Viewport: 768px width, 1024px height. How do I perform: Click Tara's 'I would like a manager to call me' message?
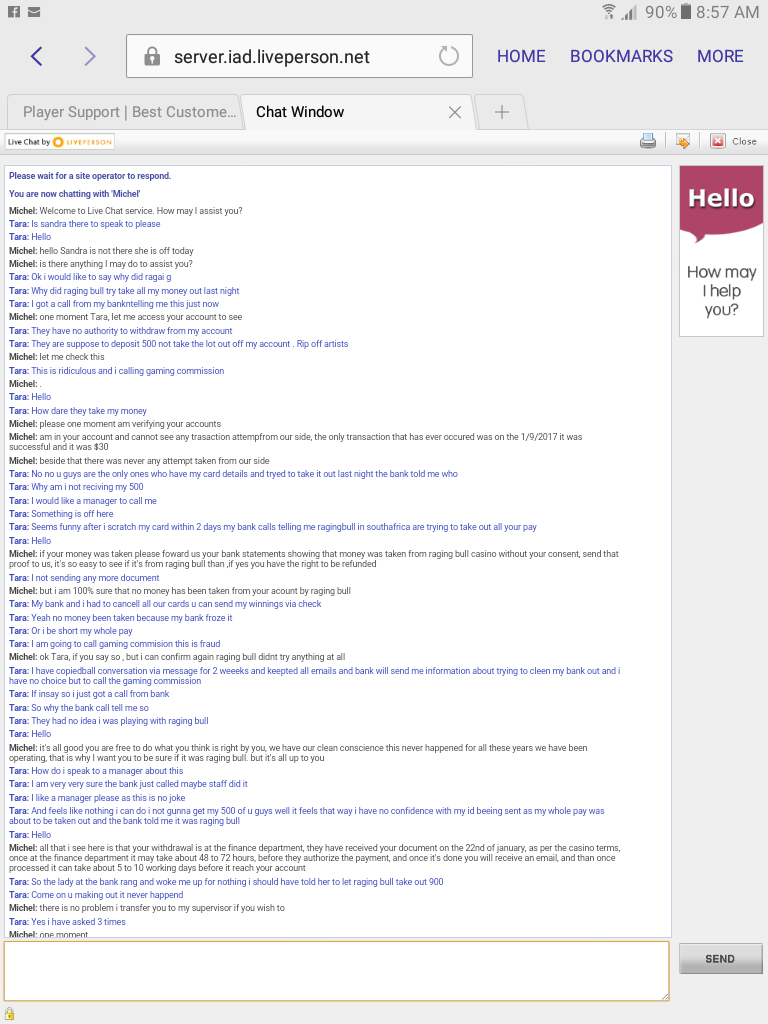pos(82,501)
